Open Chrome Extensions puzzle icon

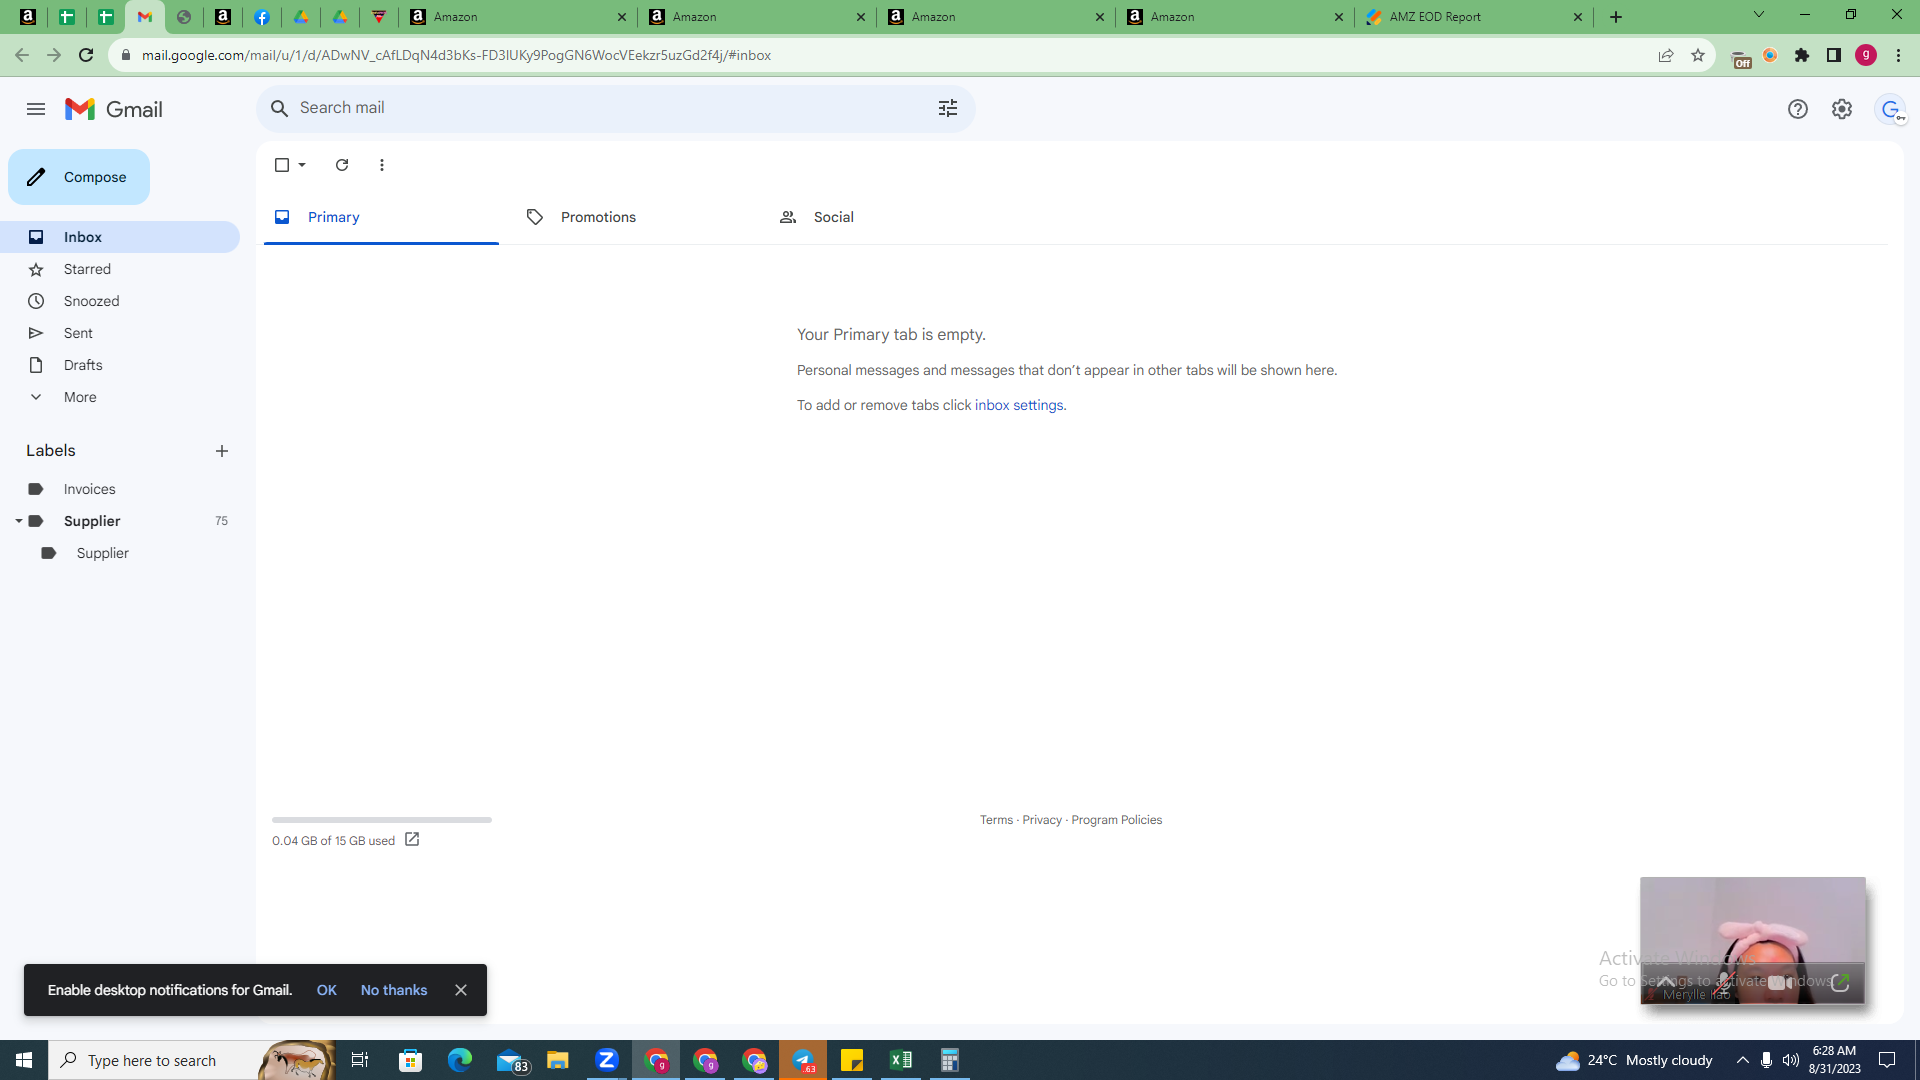point(1802,55)
